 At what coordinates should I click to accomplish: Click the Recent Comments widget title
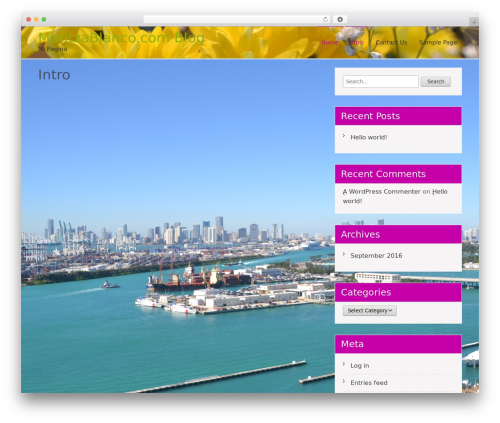click(x=383, y=174)
